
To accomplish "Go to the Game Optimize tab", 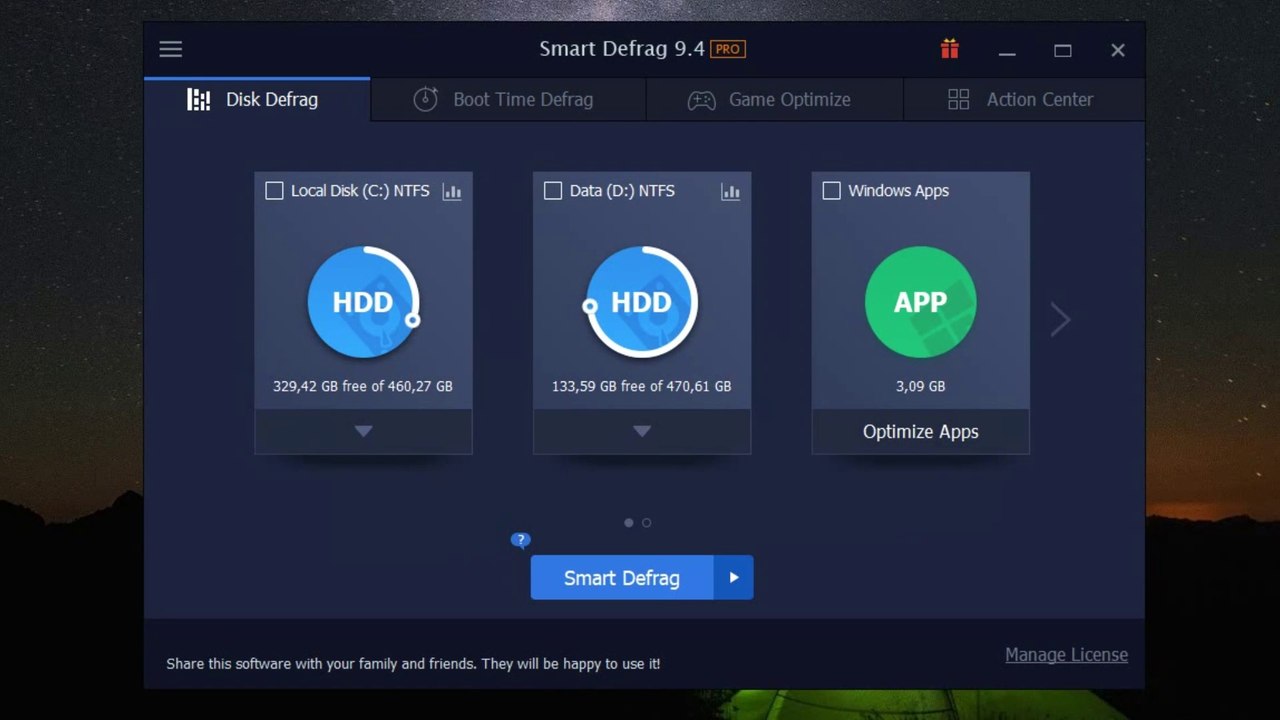I will [x=775, y=100].
